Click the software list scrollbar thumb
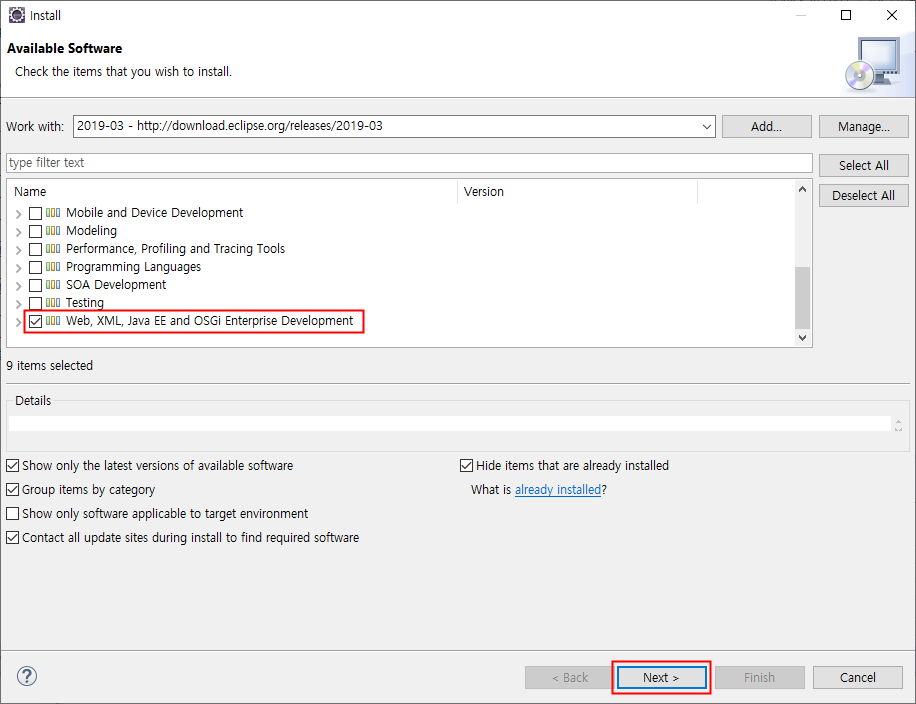This screenshot has width=916, height=704. (x=802, y=298)
